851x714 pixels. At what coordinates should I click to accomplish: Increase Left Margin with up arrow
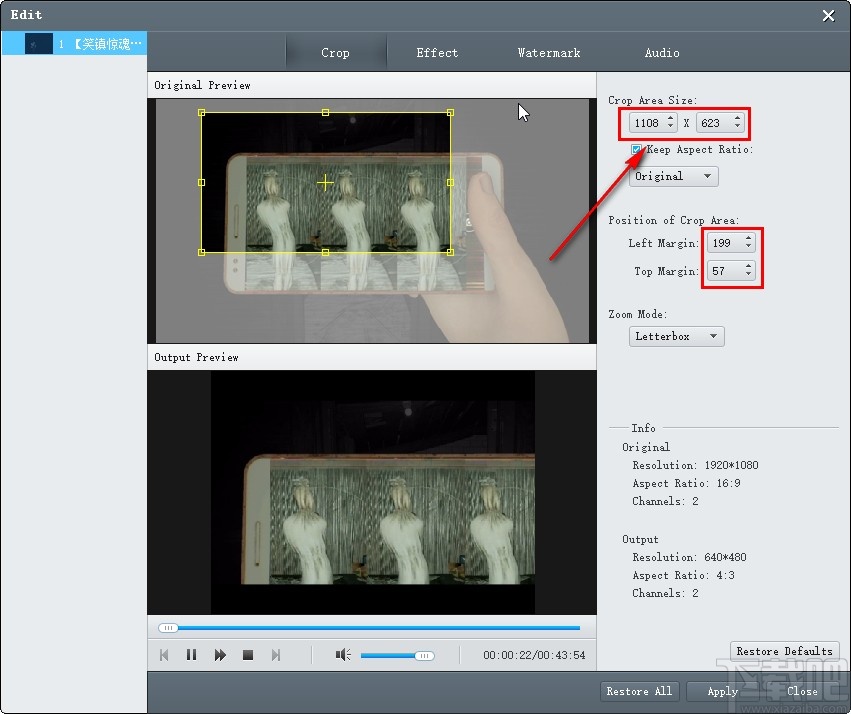748,238
